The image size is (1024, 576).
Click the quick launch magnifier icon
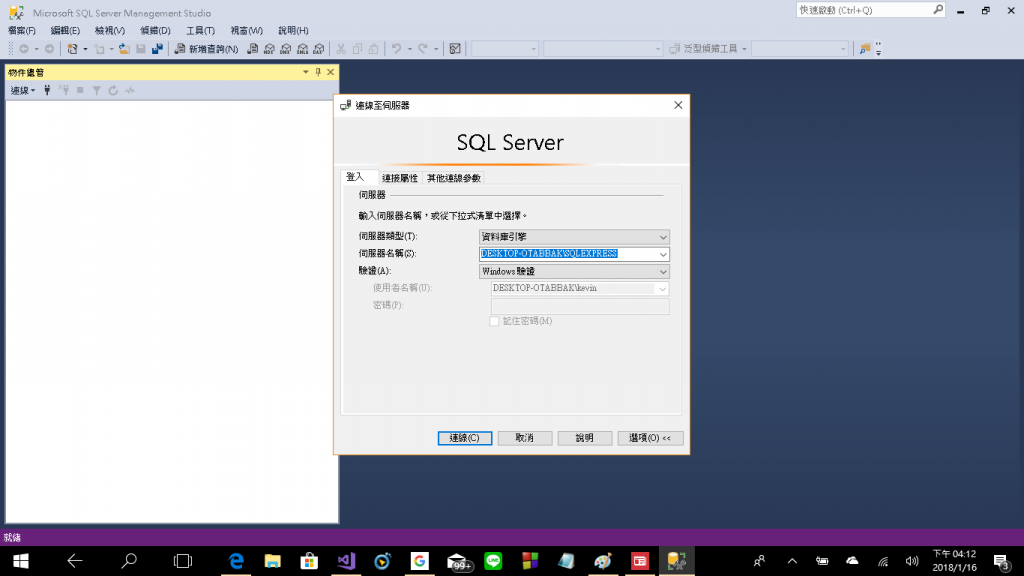click(938, 10)
